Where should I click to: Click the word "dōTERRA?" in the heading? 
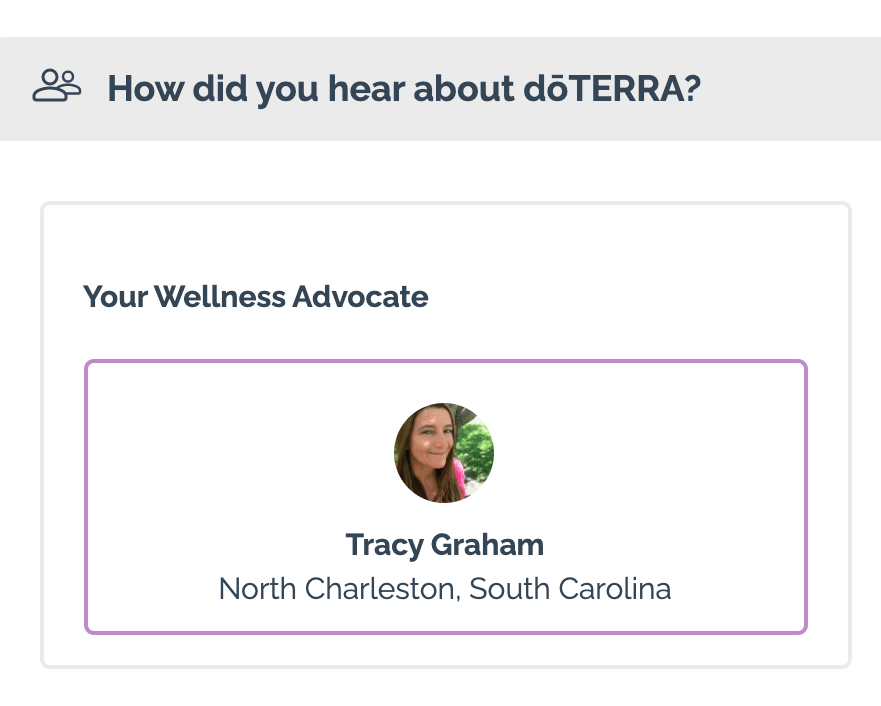[612, 89]
